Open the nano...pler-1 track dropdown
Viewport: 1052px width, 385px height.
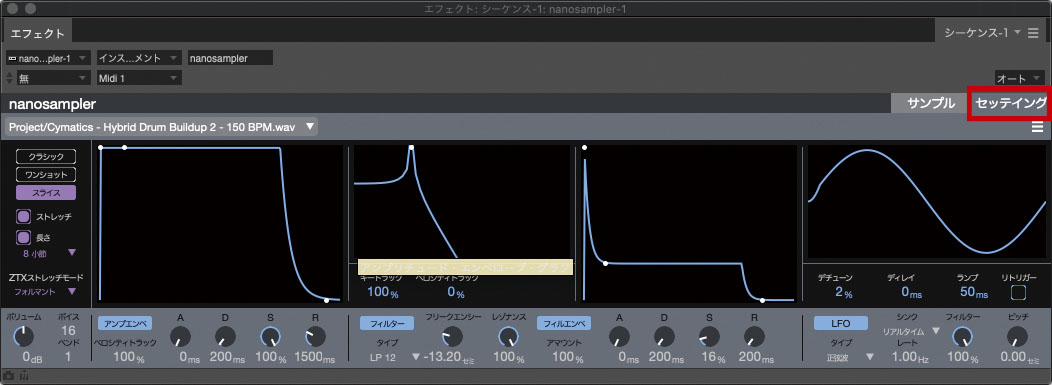click(x=48, y=58)
